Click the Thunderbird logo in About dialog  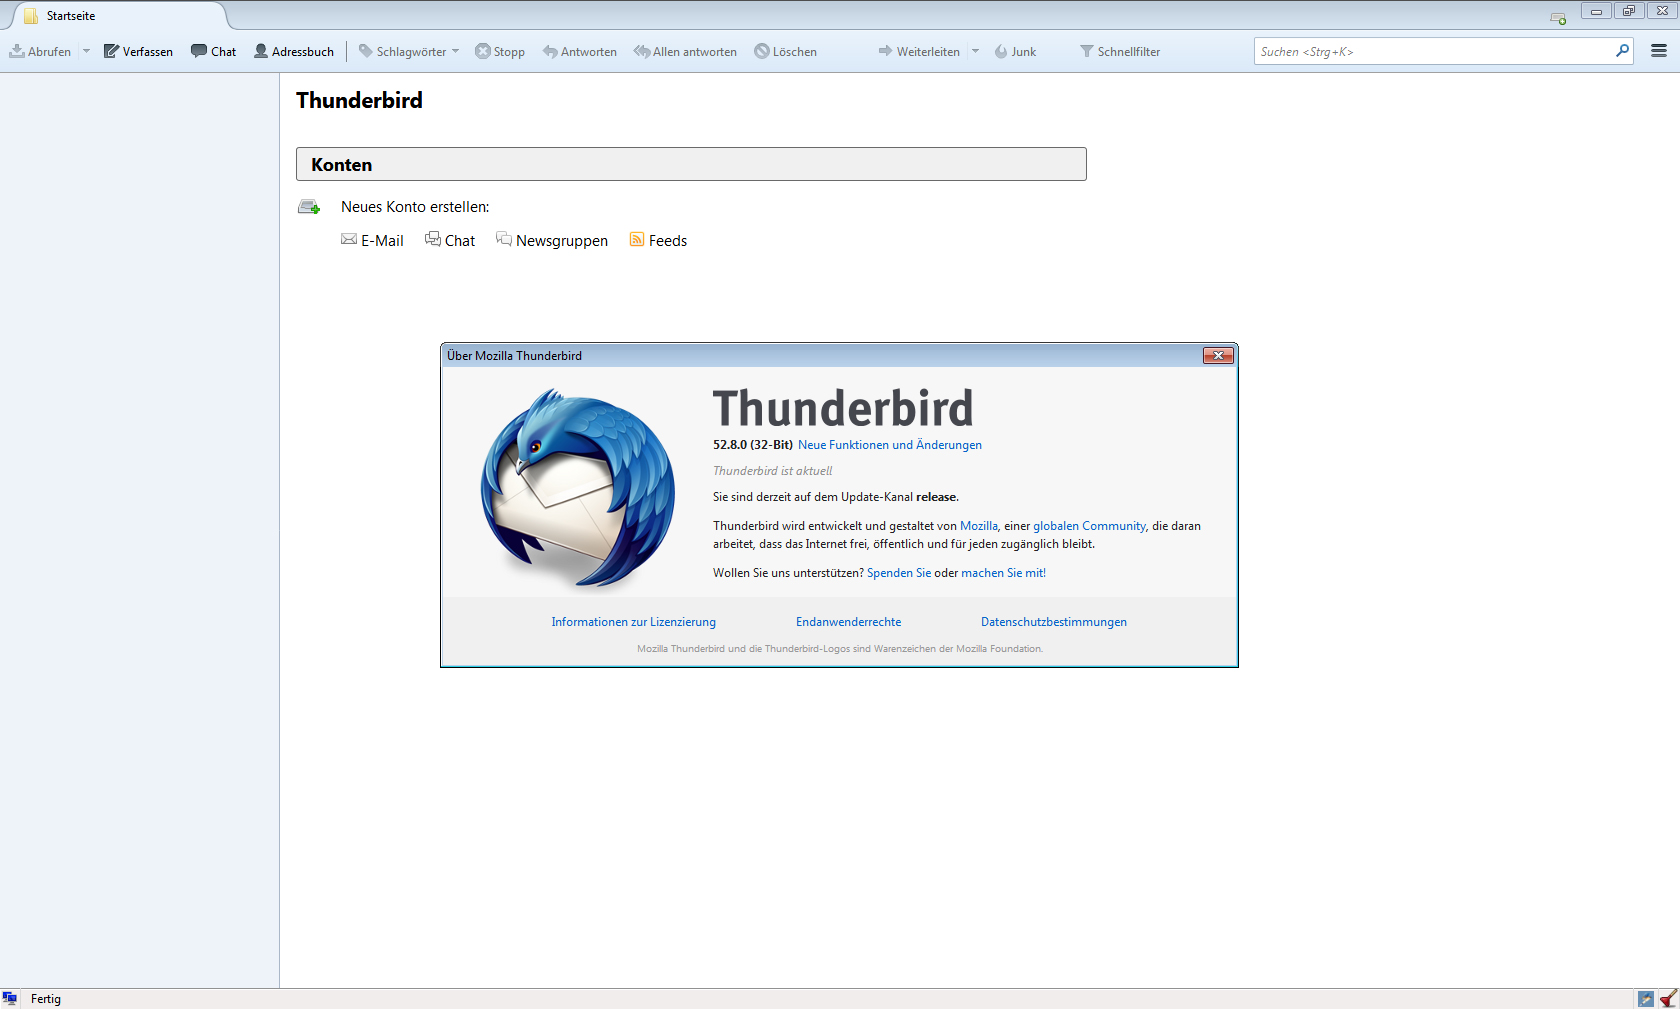click(x=578, y=488)
